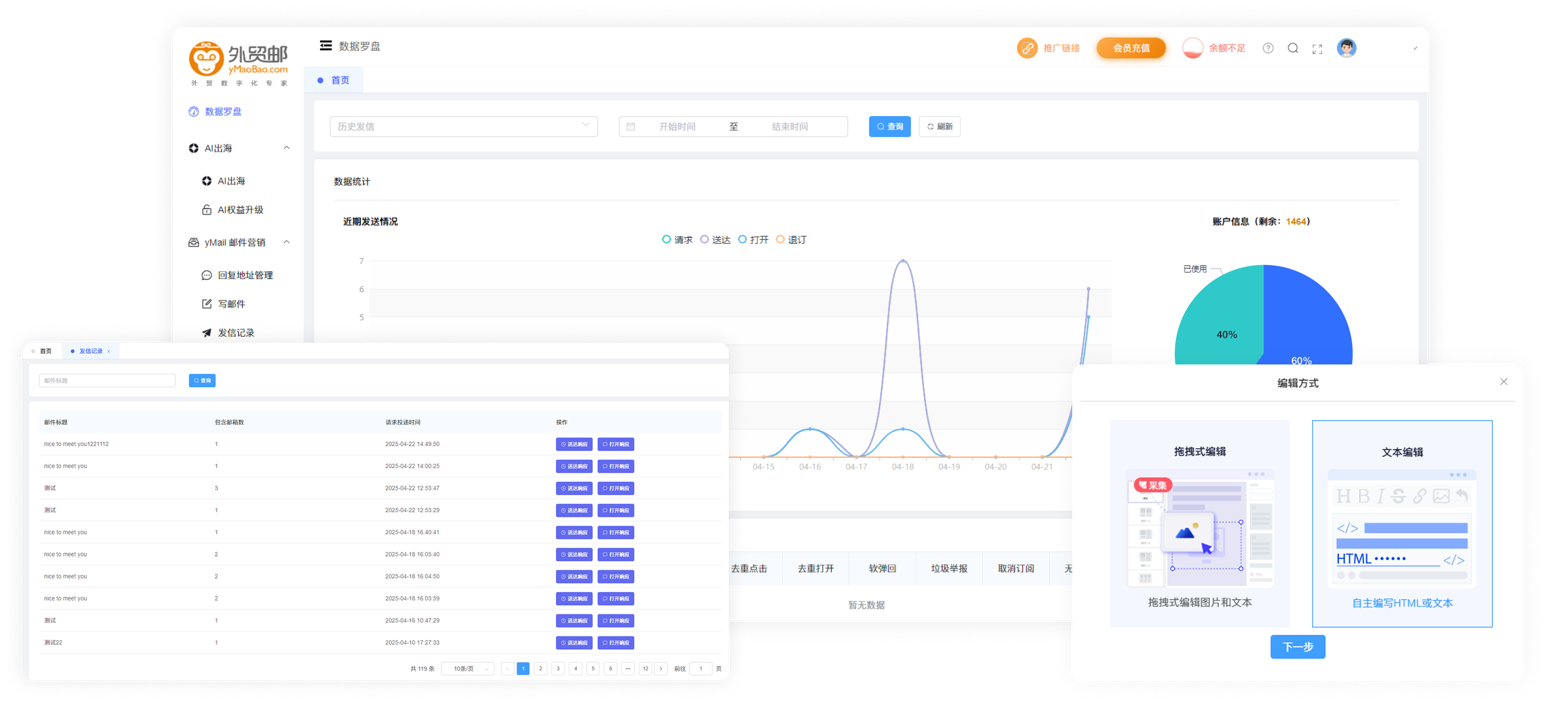Toggle the 送达 series in chart legend
Image resolution: width=1548 pixels, height=706 pixels.
point(716,240)
